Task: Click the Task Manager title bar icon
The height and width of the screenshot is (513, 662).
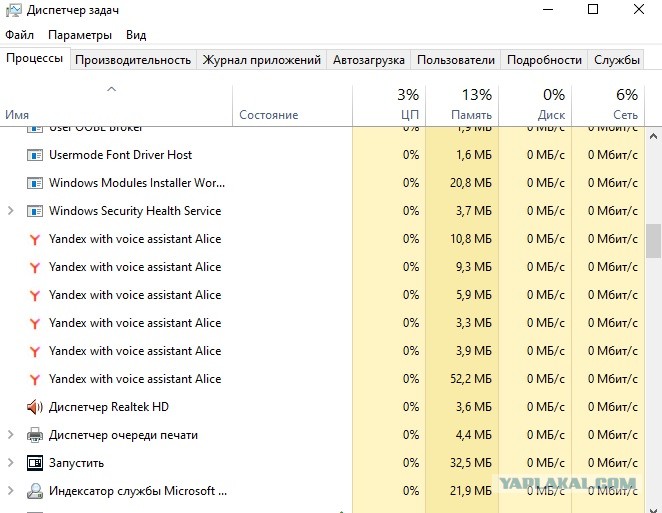Action: 13,9
